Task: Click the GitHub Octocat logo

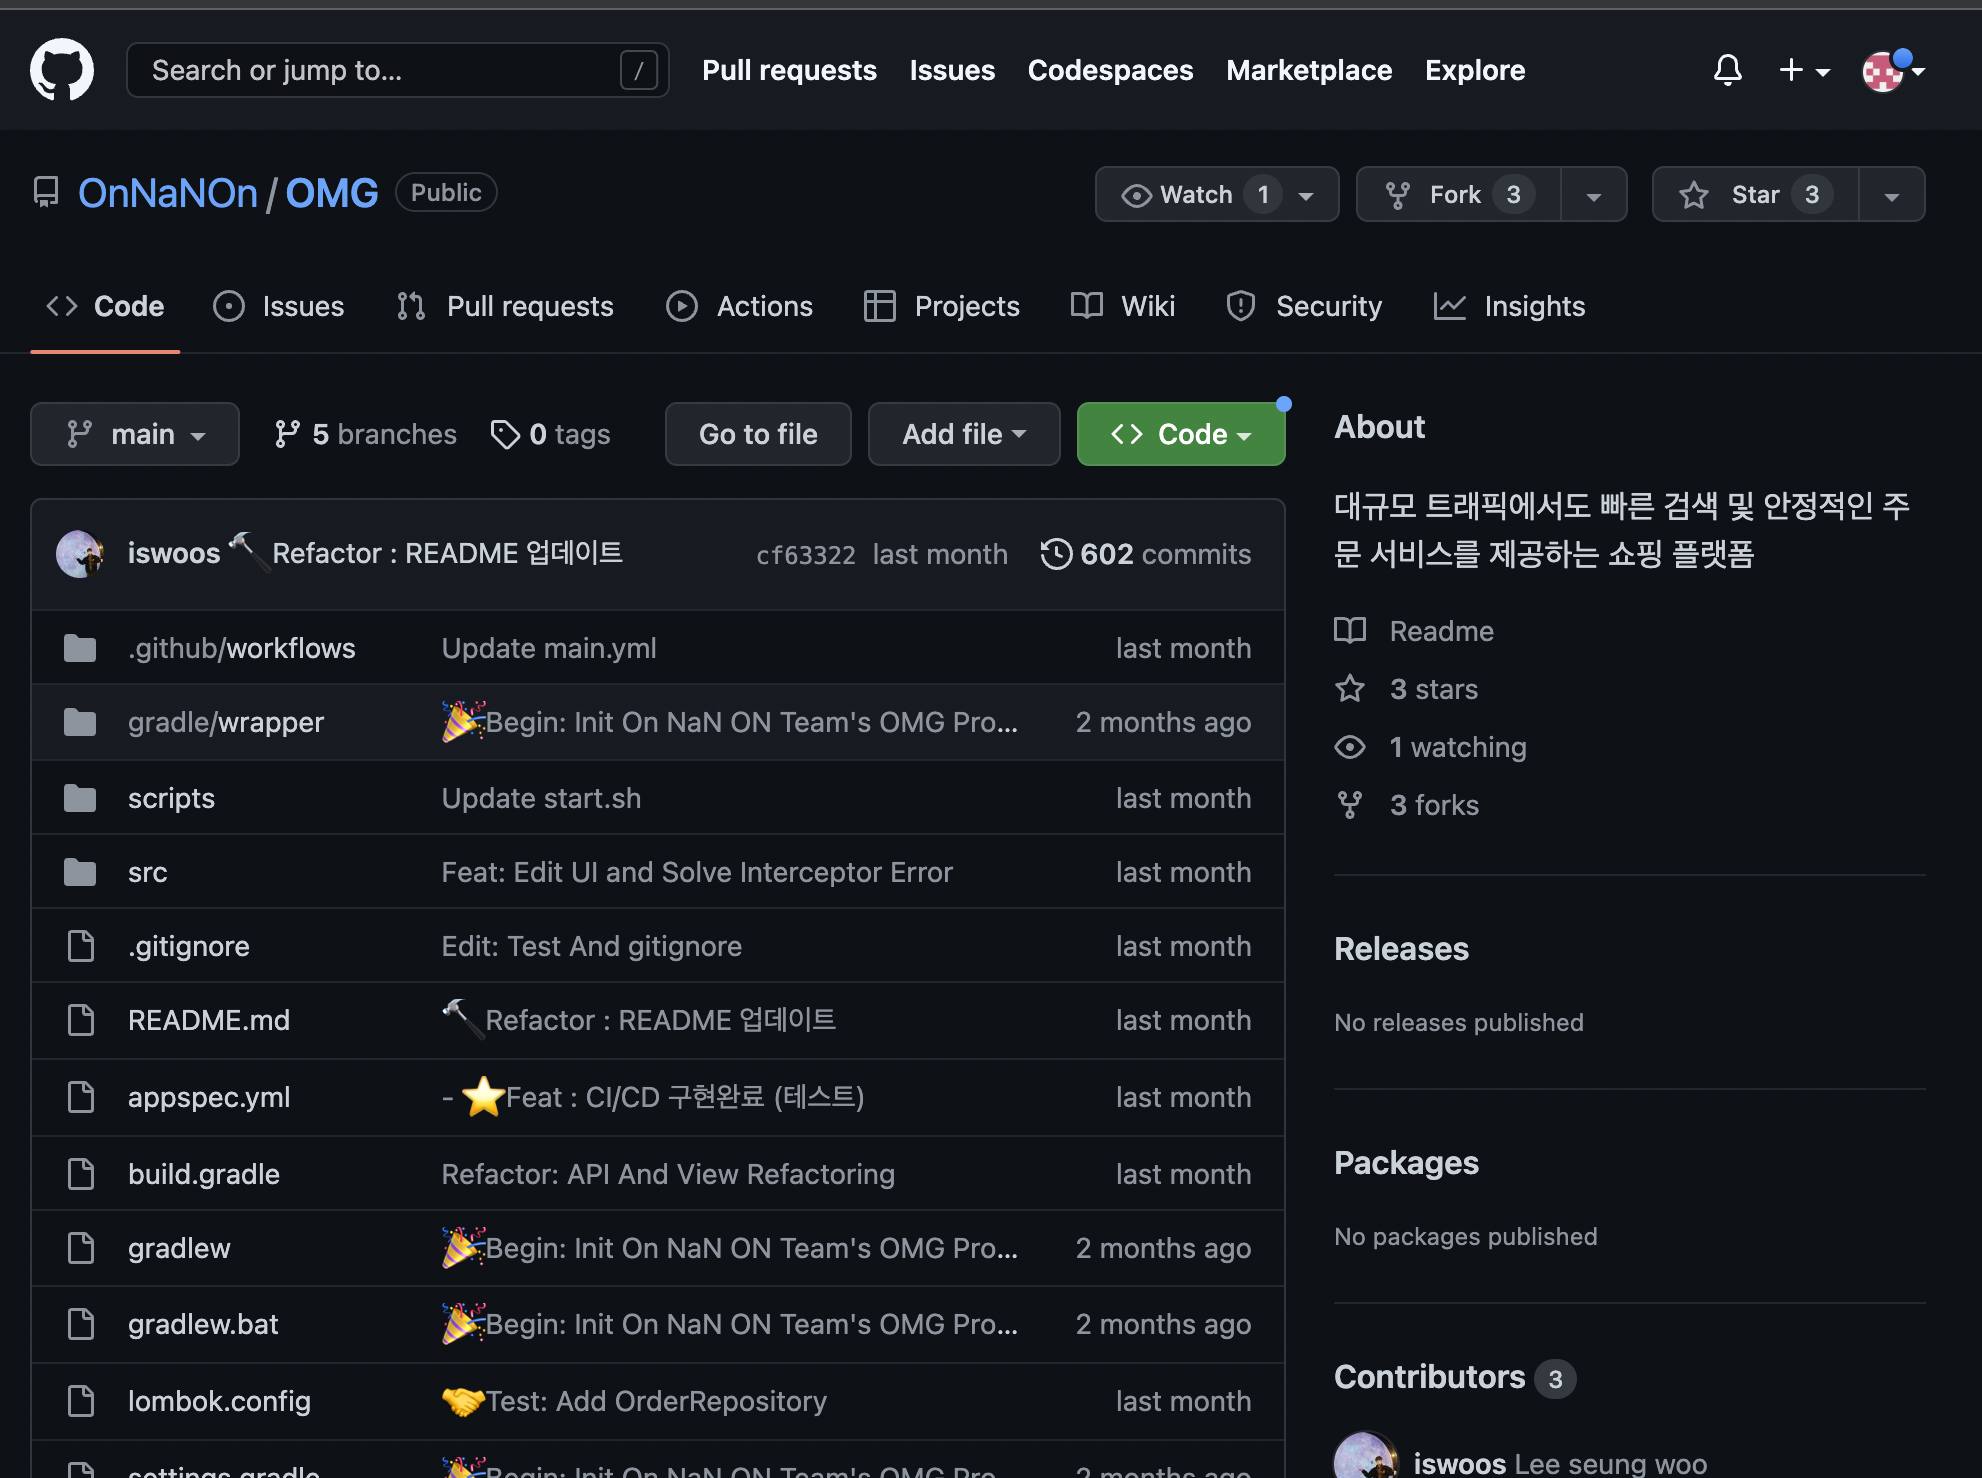Action: pyautogui.click(x=62, y=70)
